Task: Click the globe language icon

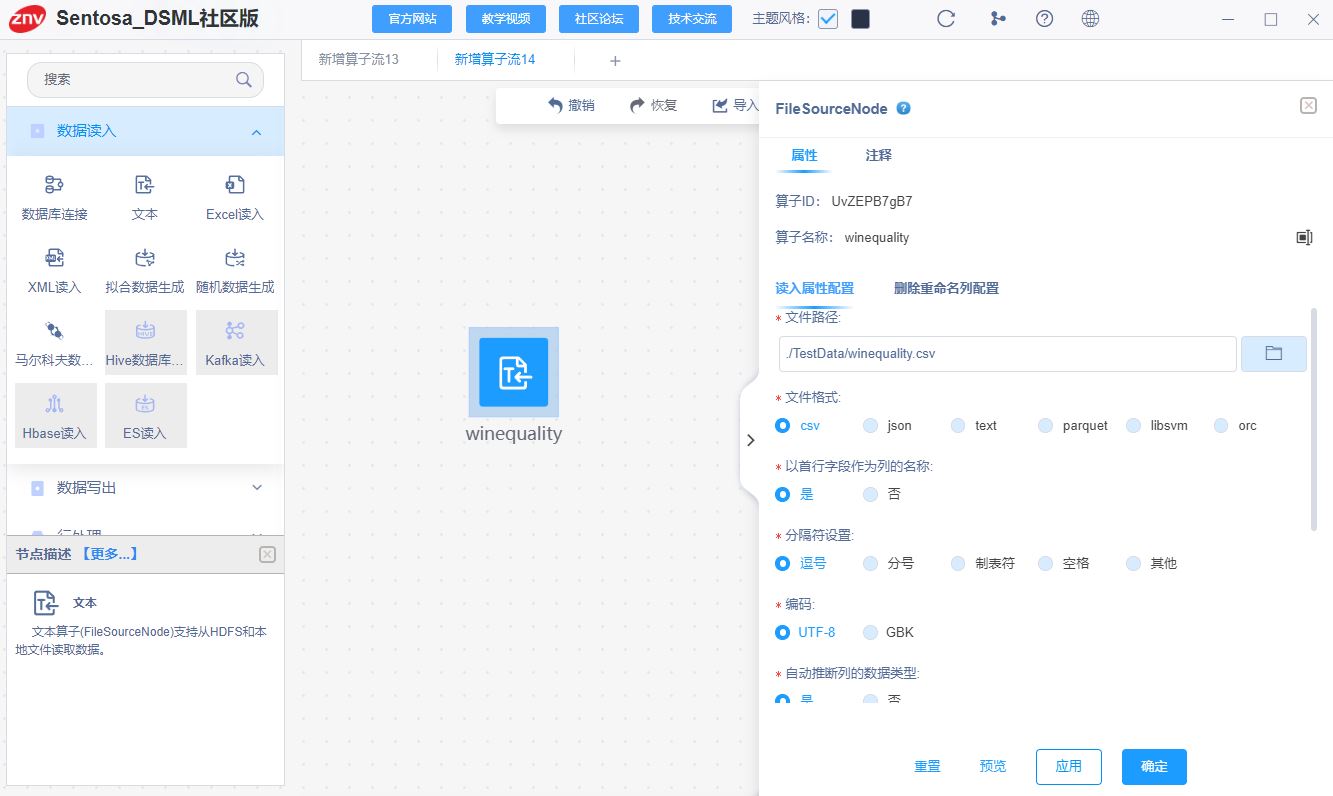Action: click(1091, 18)
